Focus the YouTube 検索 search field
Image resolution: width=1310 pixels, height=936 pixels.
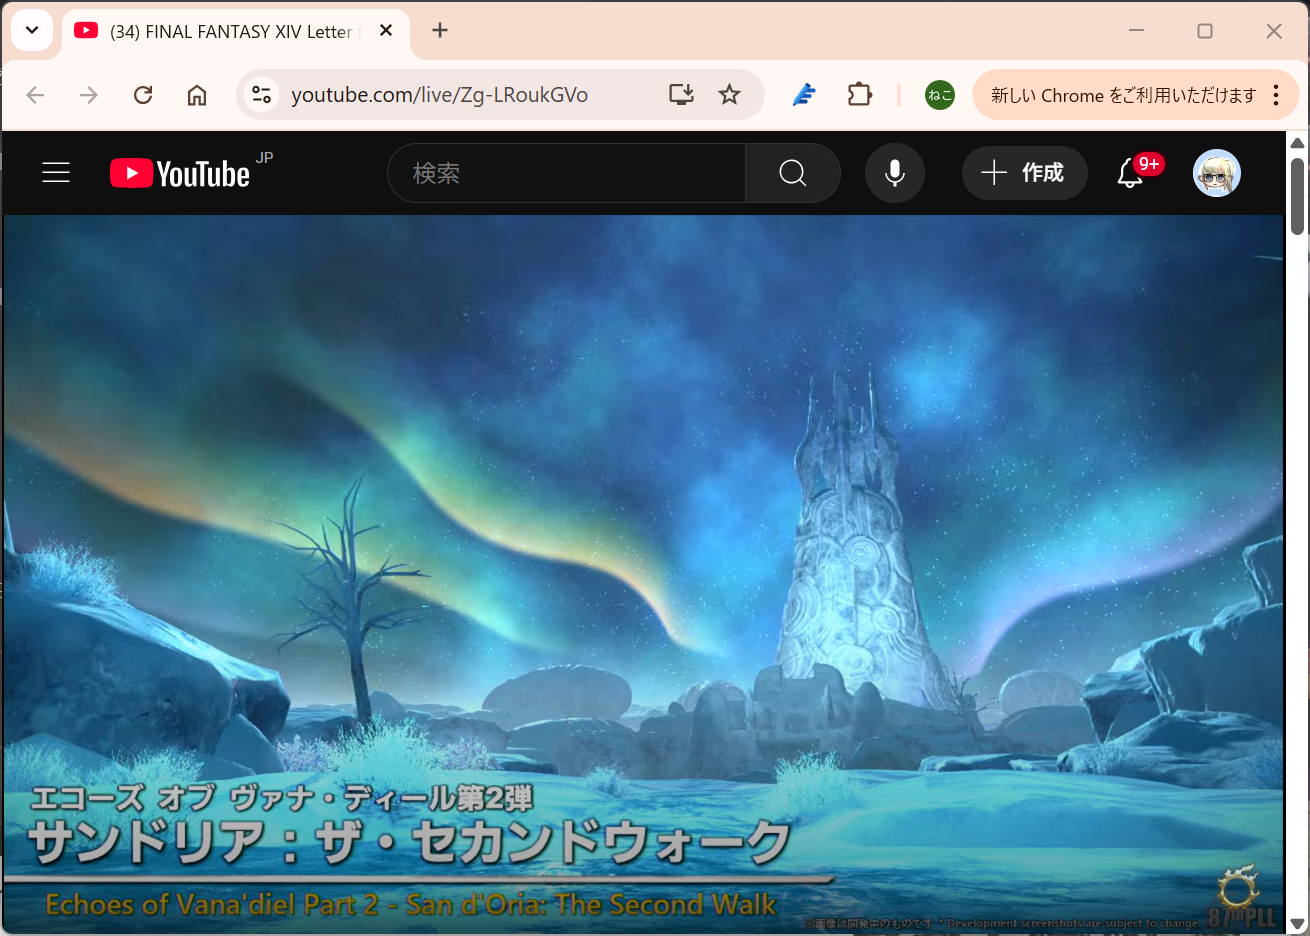point(566,173)
